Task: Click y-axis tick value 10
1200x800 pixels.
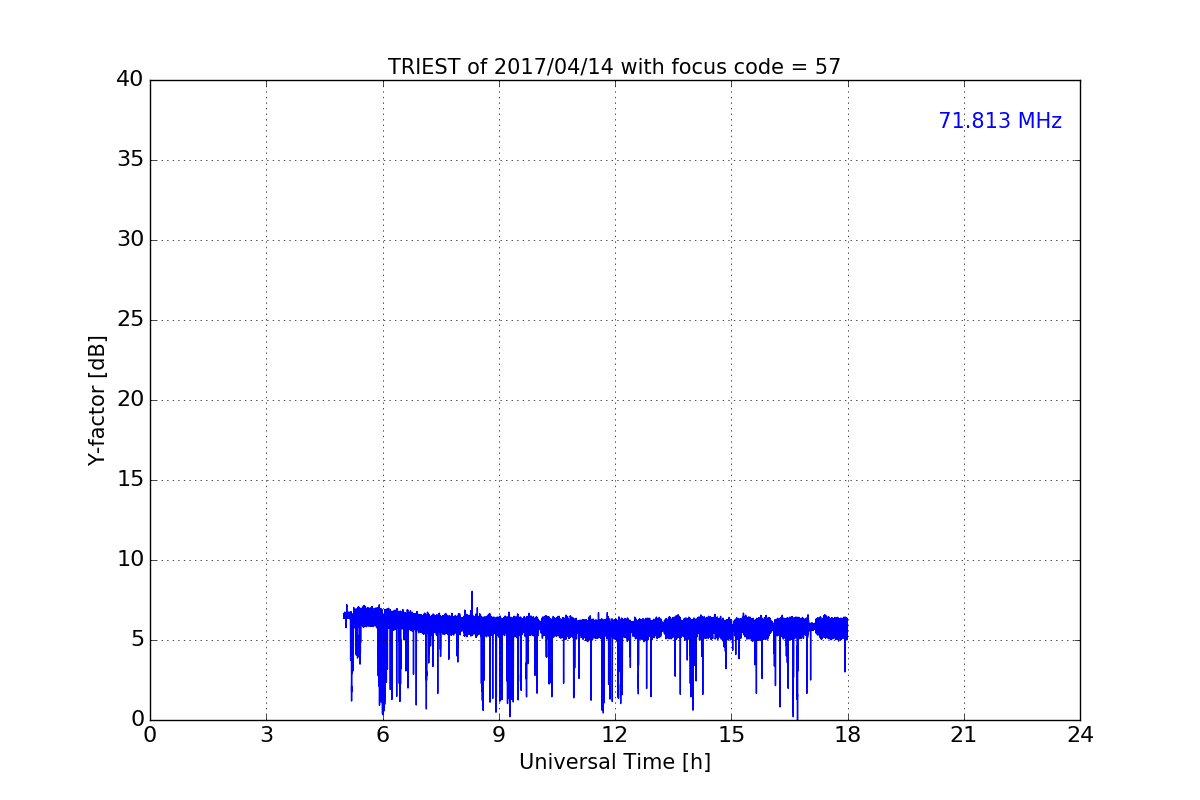Action: tap(130, 560)
